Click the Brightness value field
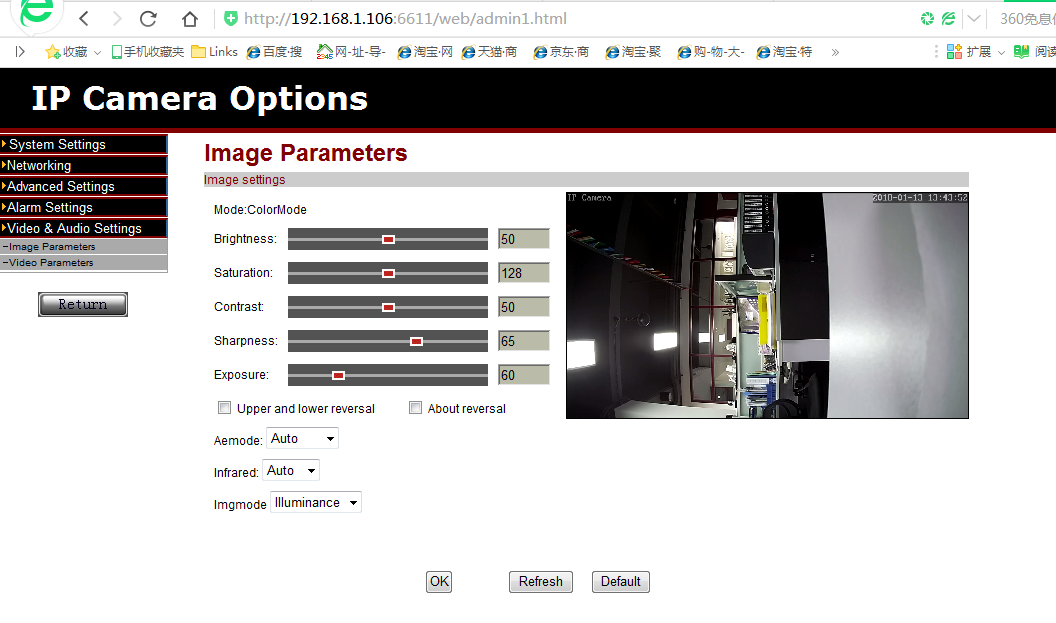The width and height of the screenshot is (1056, 623). [524, 239]
